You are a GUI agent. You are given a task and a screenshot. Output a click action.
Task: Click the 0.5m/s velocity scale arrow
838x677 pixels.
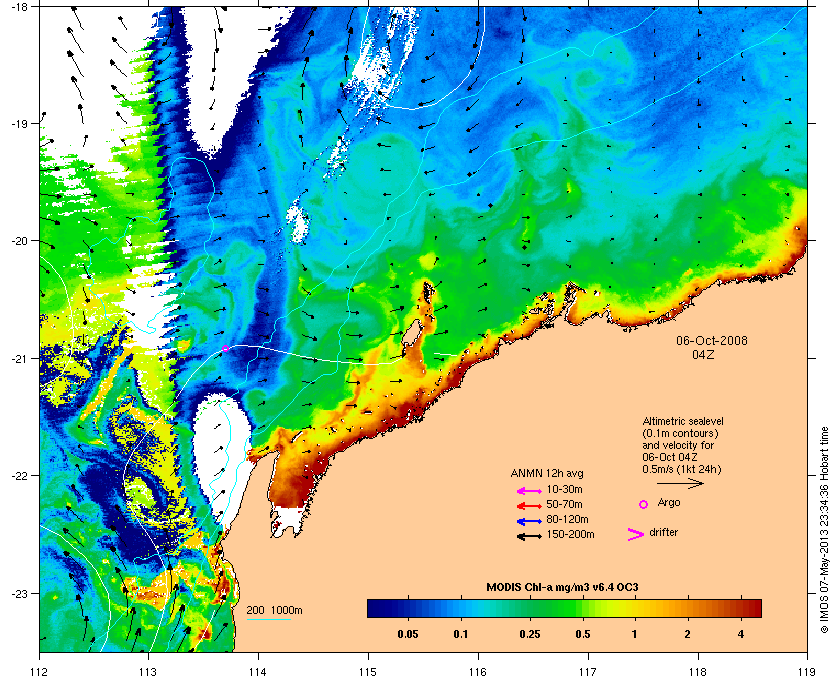[x=680, y=484]
